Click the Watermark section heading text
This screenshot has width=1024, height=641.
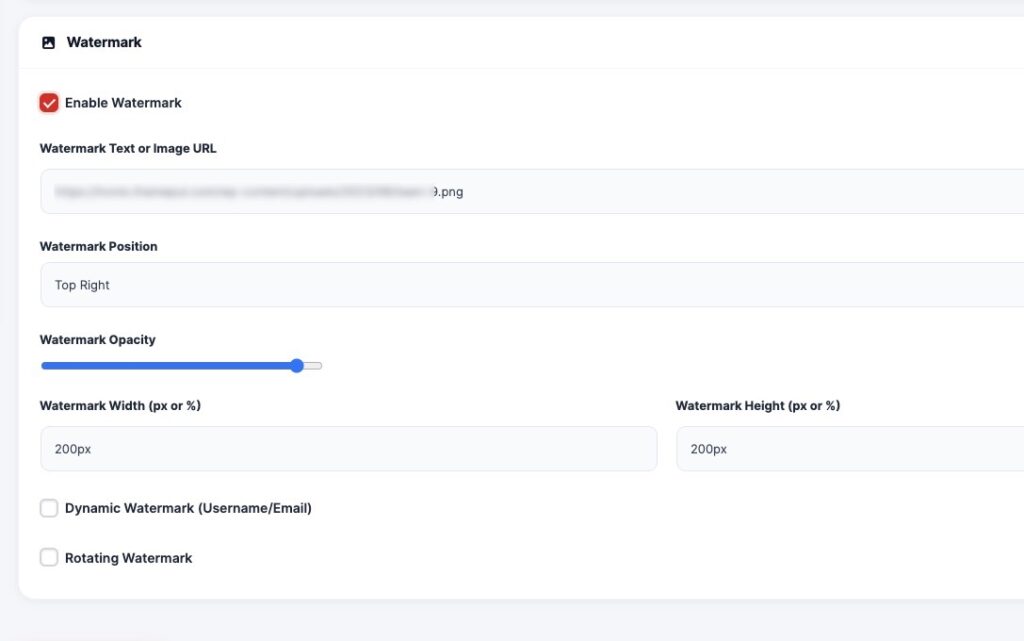point(104,43)
